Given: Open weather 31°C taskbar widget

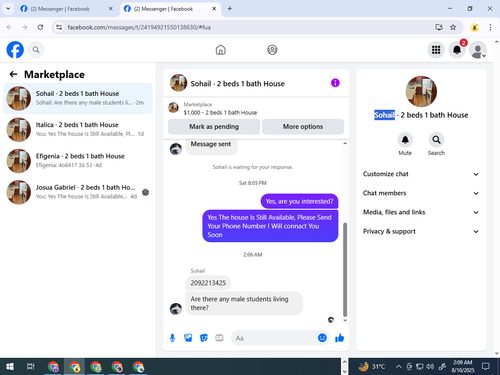Looking at the screenshot, I should [x=371, y=367].
